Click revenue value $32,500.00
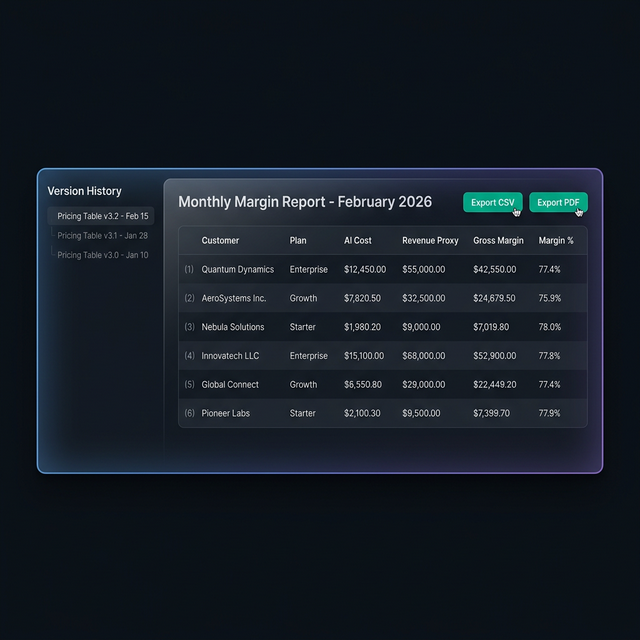640x640 pixels. coord(424,298)
